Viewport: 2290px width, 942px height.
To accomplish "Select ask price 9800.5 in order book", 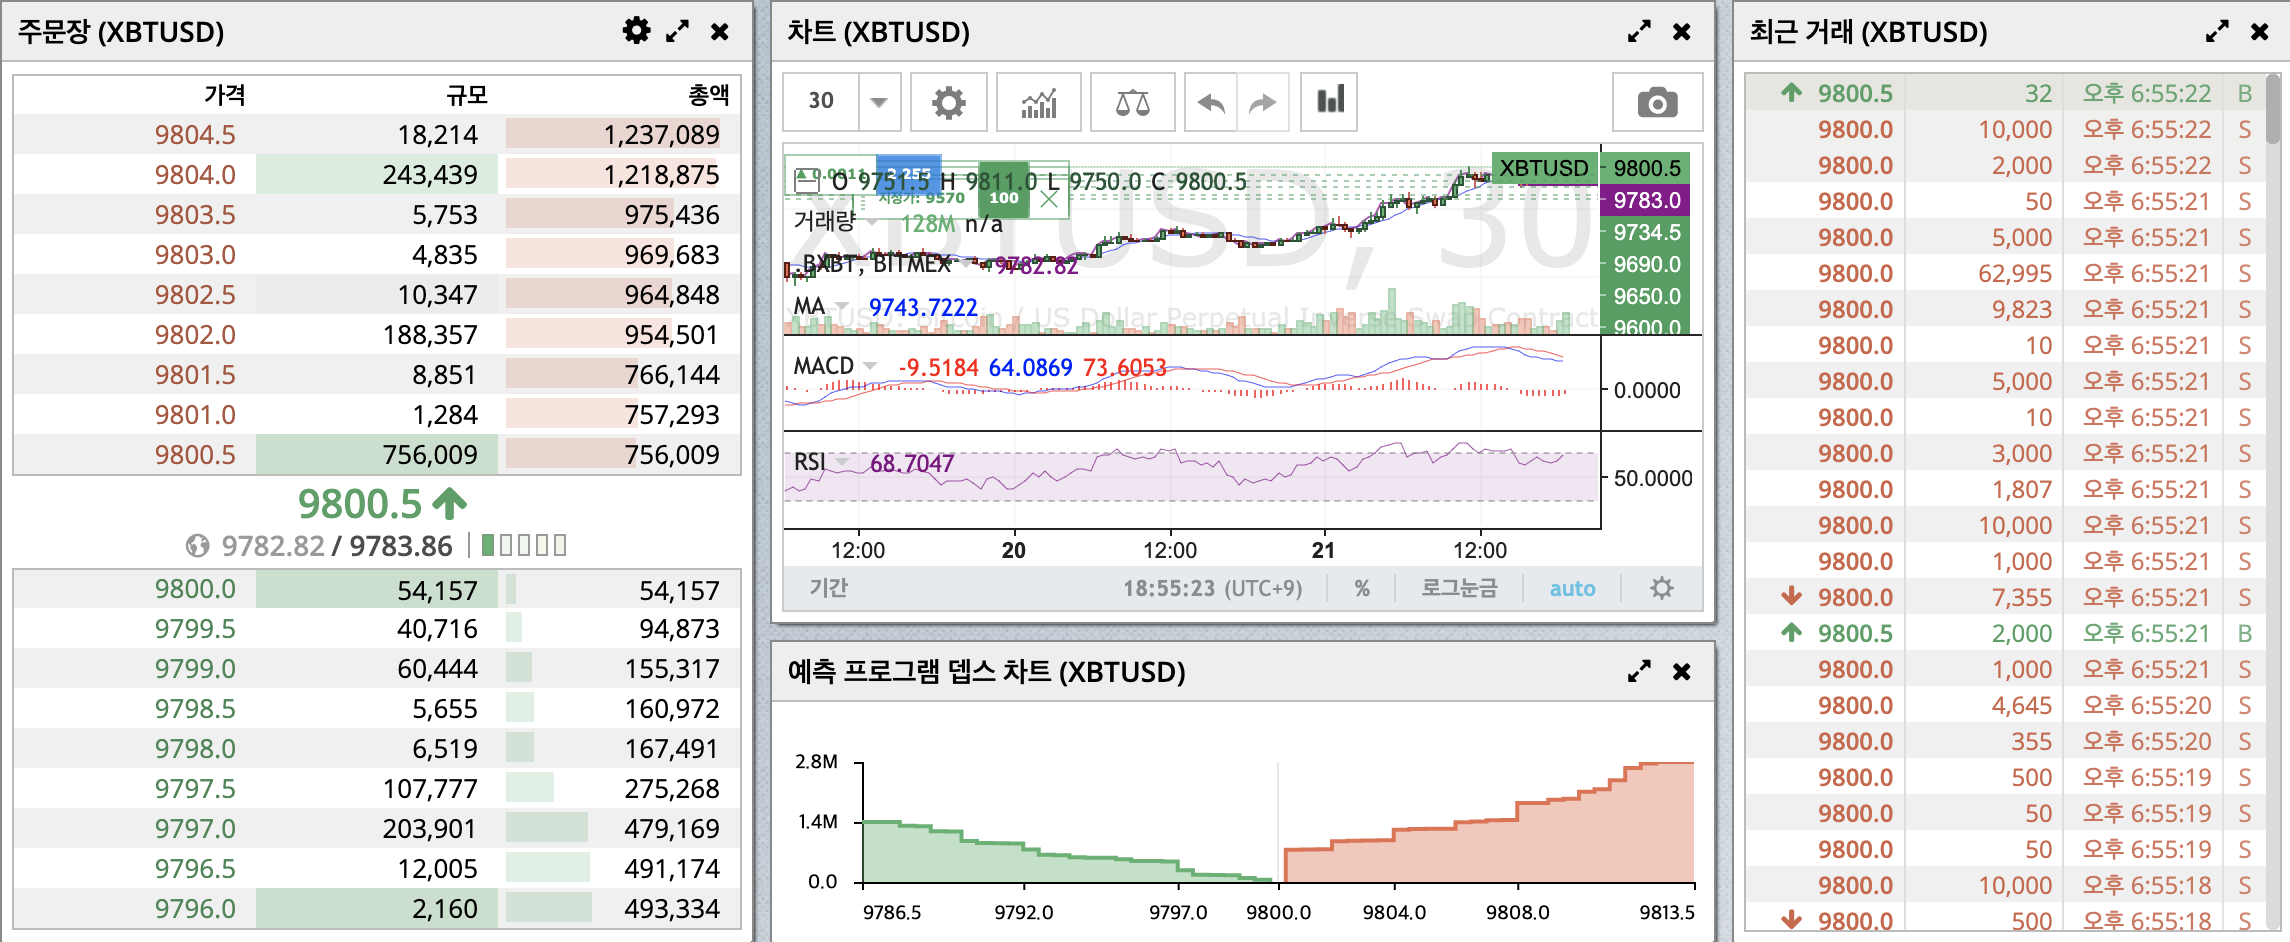I will (x=195, y=455).
